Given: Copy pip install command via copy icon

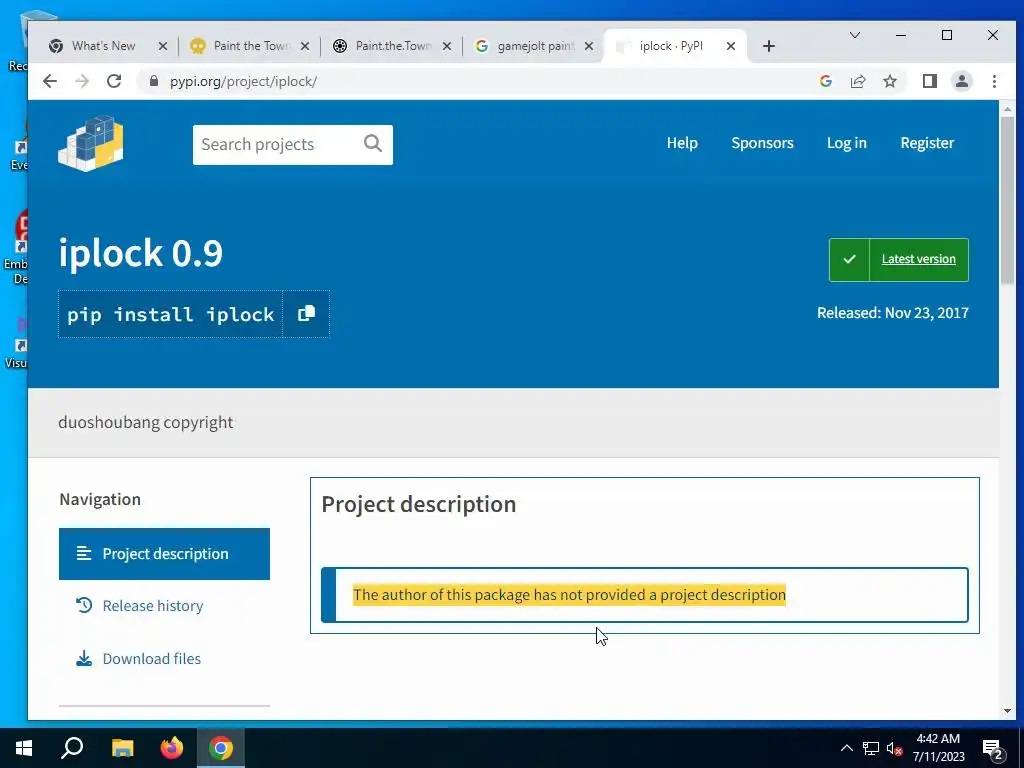Looking at the screenshot, I should click(x=306, y=314).
